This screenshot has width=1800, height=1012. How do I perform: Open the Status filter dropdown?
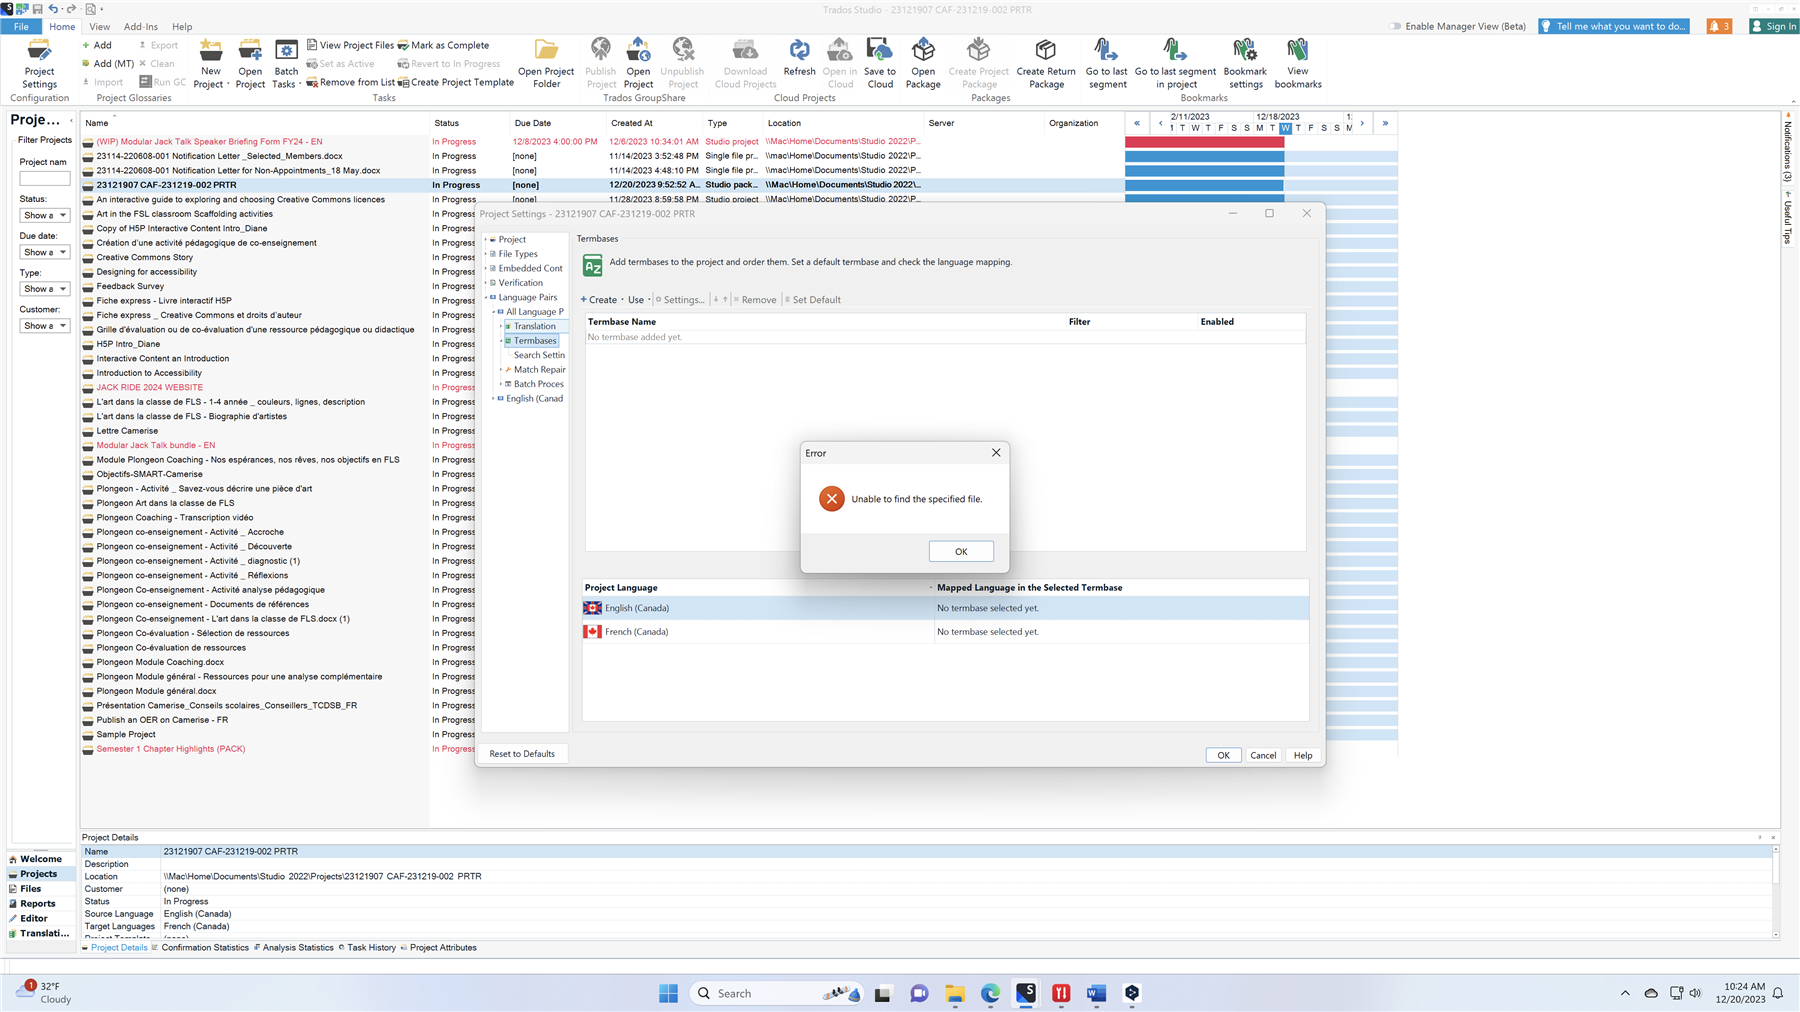pyautogui.click(x=45, y=215)
